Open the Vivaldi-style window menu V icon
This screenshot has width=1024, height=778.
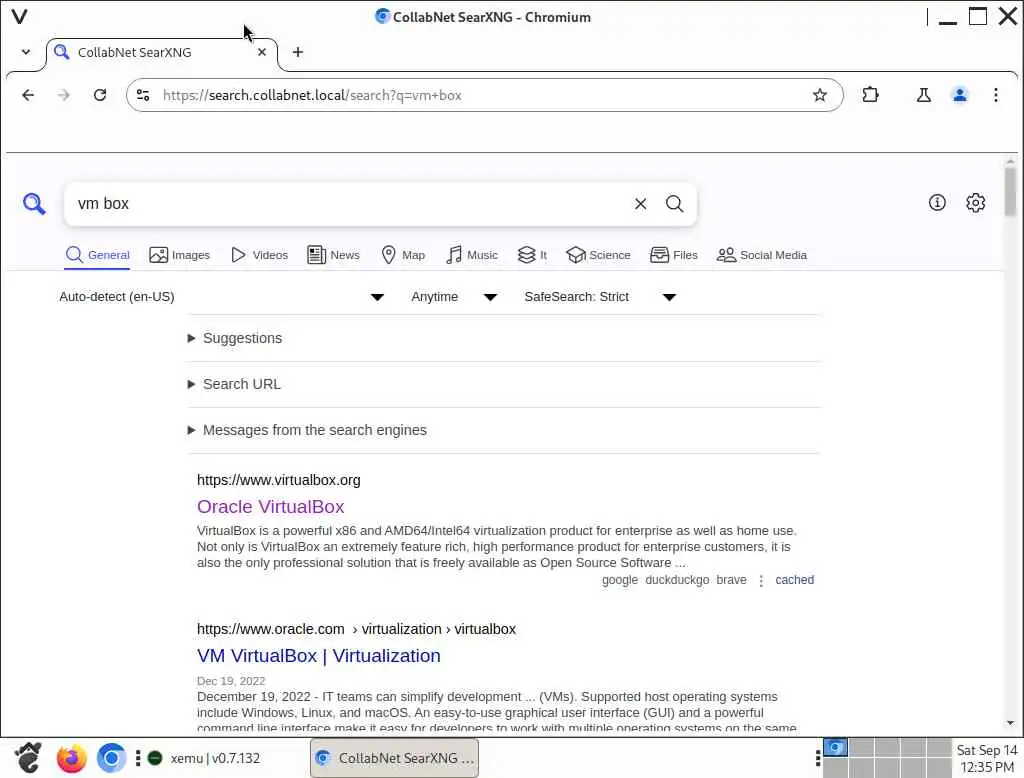click(20, 16)
